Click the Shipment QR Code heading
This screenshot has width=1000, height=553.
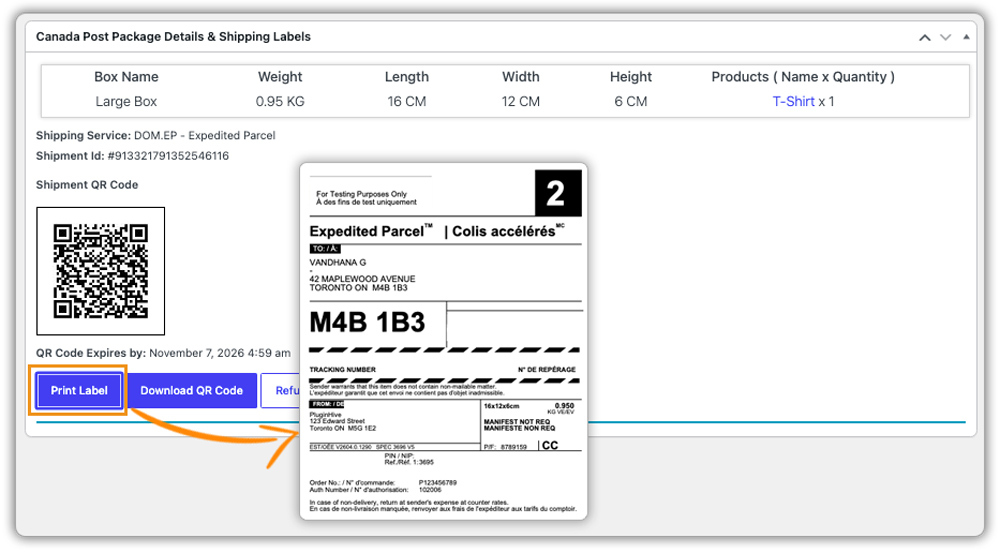[x=87, y=185]
